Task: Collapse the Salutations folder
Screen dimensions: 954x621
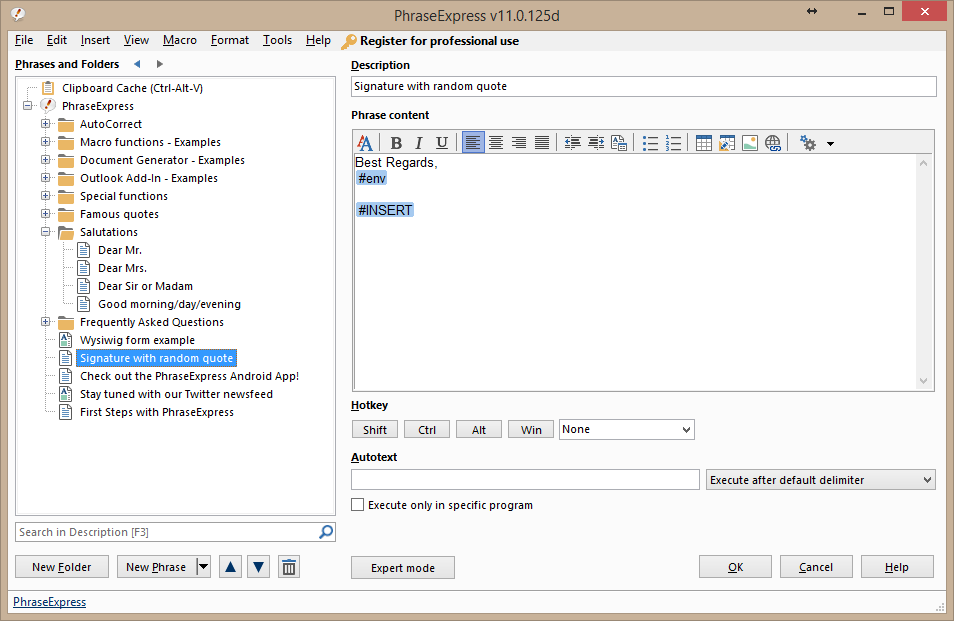Action: 46,232
